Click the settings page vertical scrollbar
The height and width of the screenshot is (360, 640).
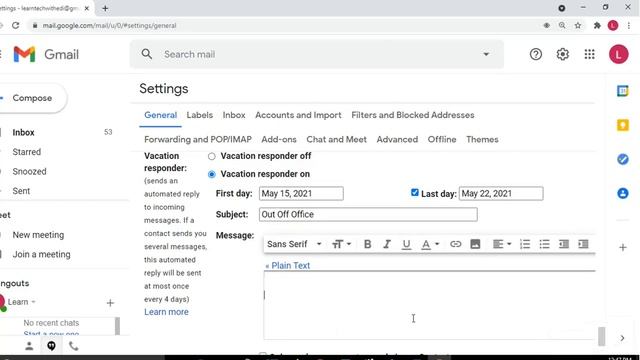coord(601,336)
